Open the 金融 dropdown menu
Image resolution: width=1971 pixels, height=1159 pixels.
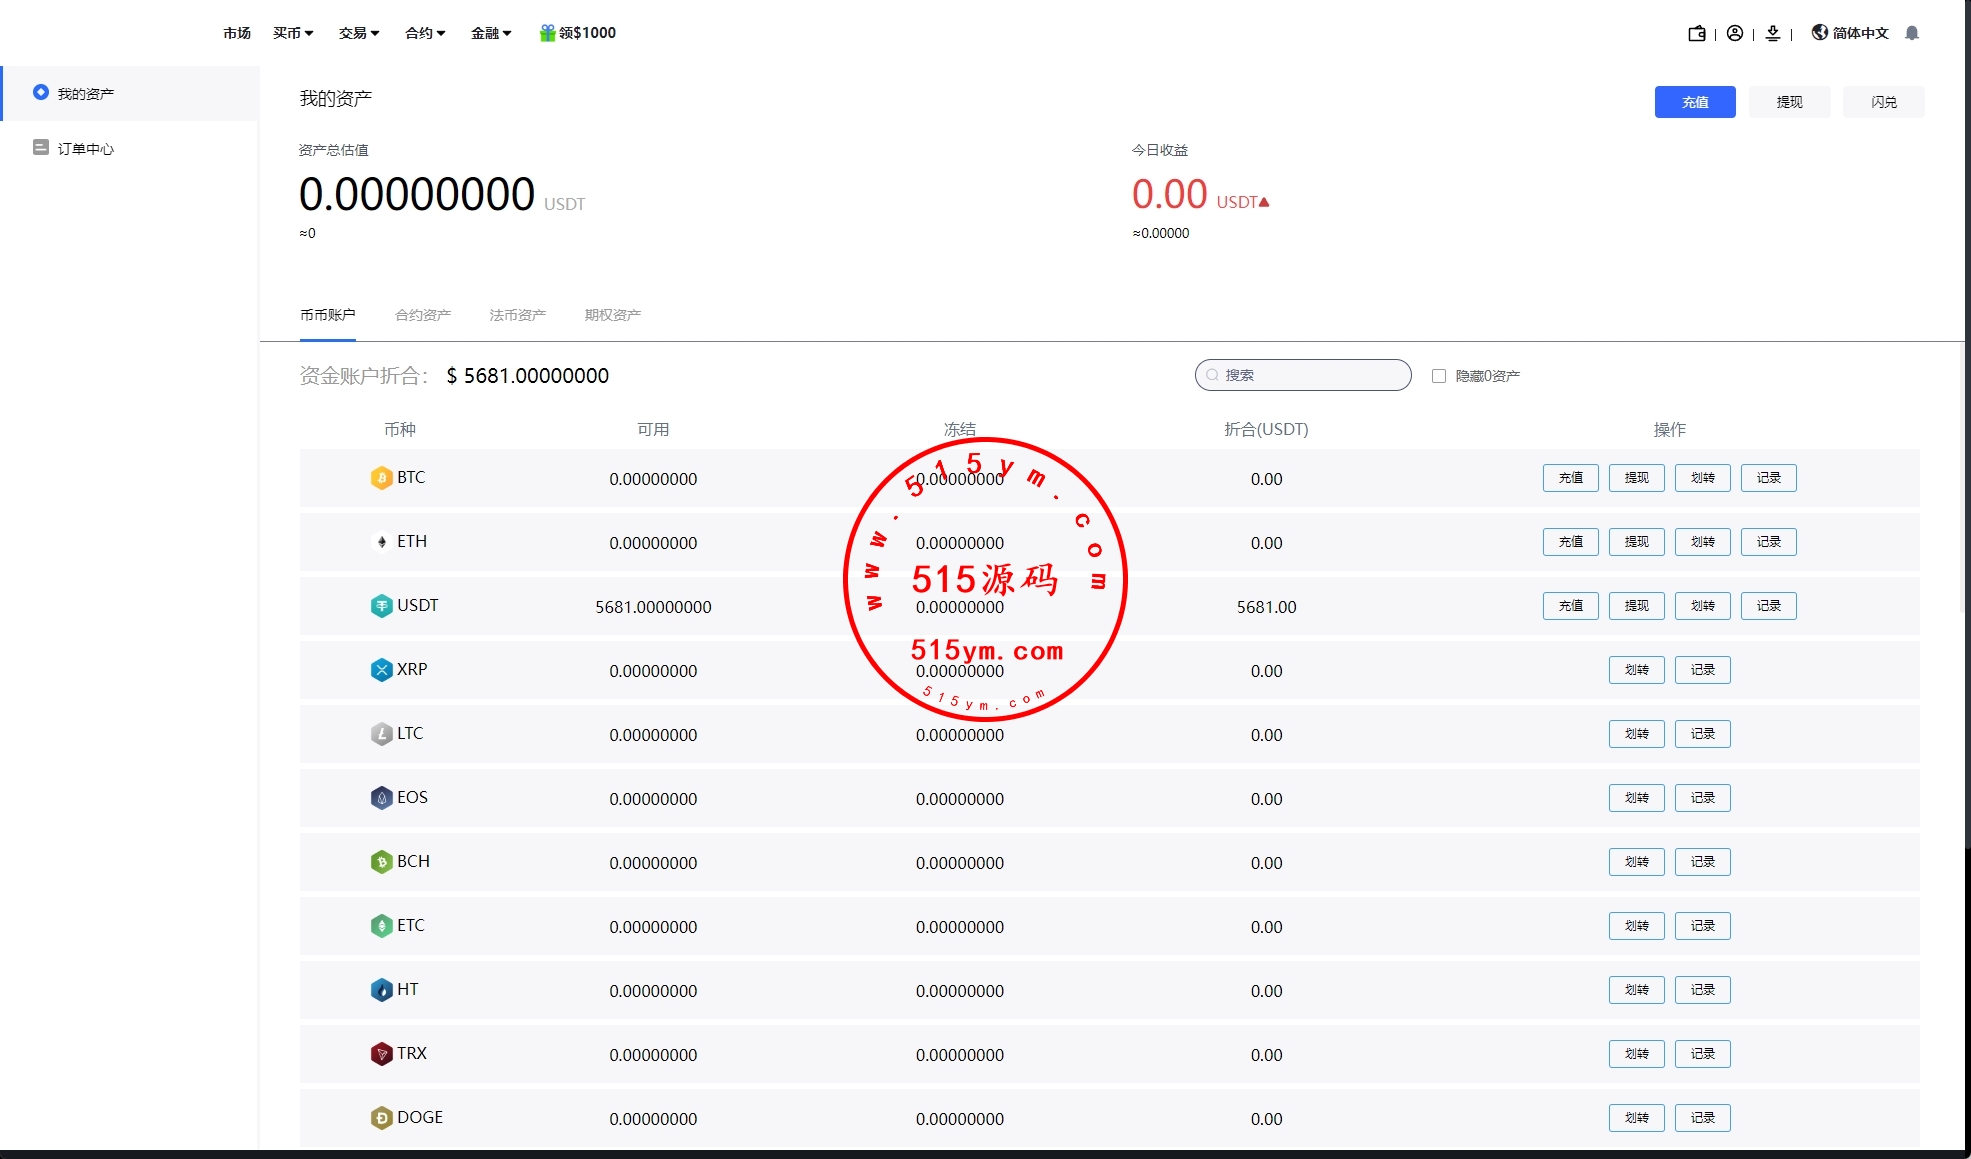click(x=491, y=33)
